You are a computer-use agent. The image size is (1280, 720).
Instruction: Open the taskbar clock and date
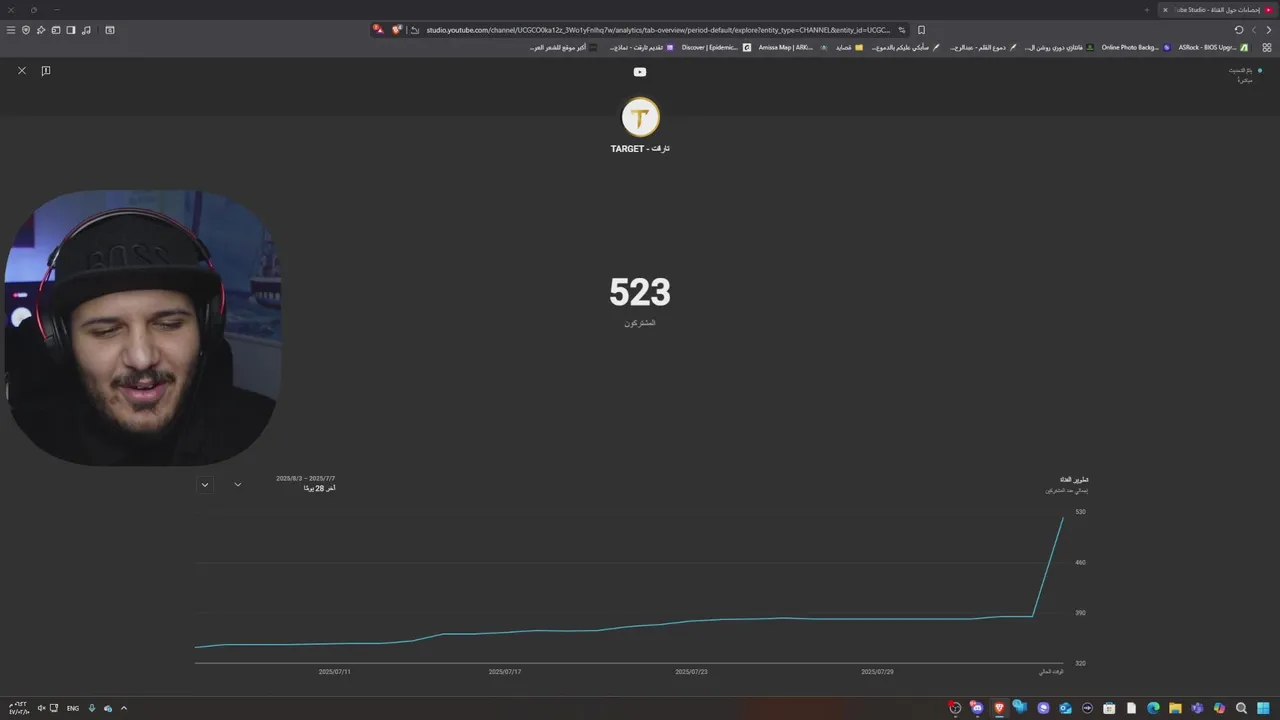[19, 708]
